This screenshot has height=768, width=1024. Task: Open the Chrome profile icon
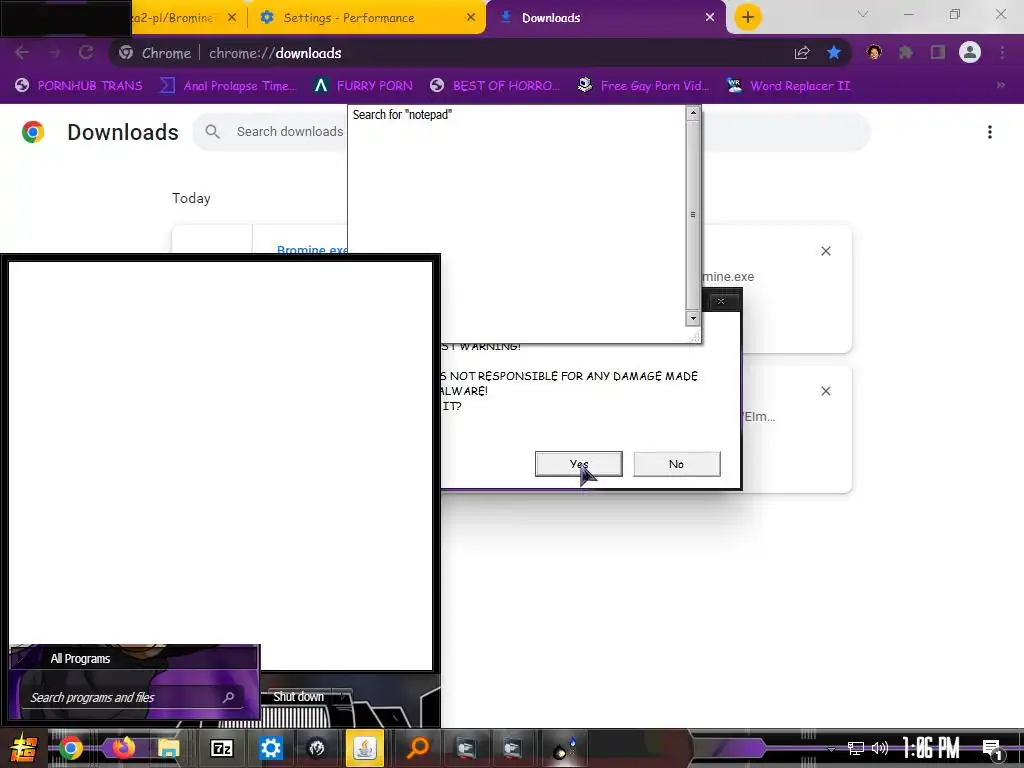[970, 52]
